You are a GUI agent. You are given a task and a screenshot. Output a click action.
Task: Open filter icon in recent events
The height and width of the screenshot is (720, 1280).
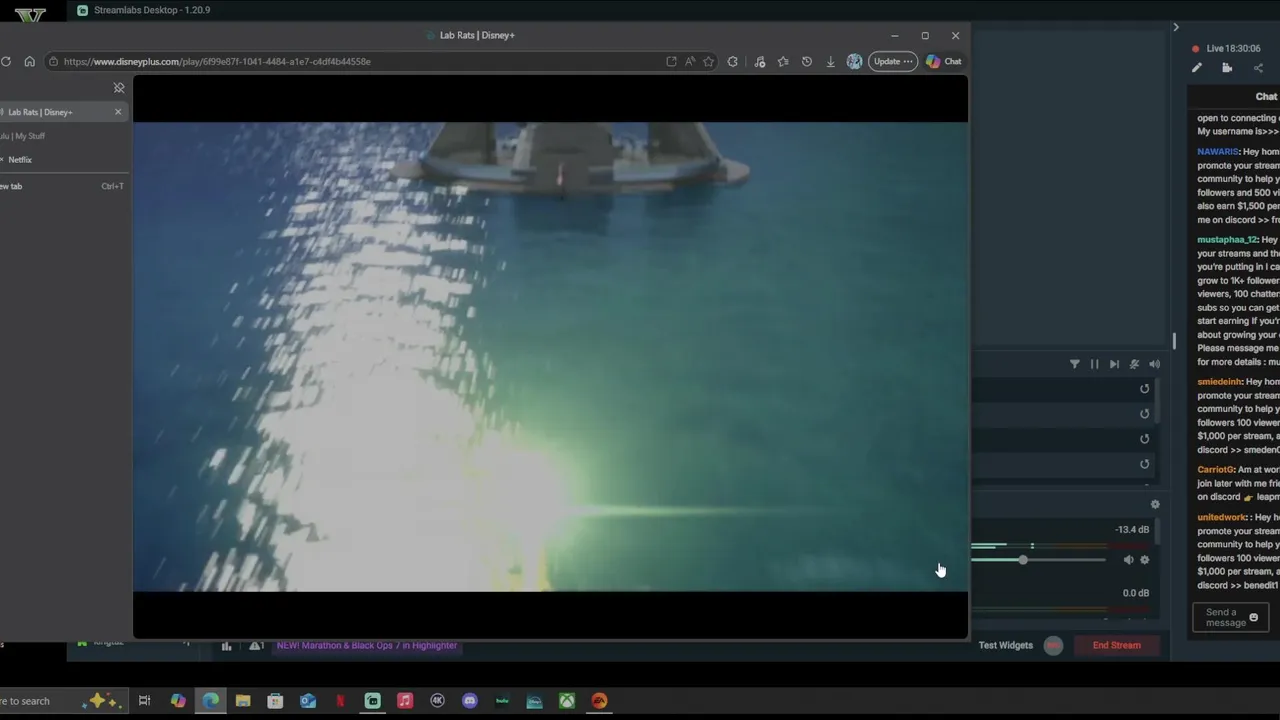point(1075,364)
